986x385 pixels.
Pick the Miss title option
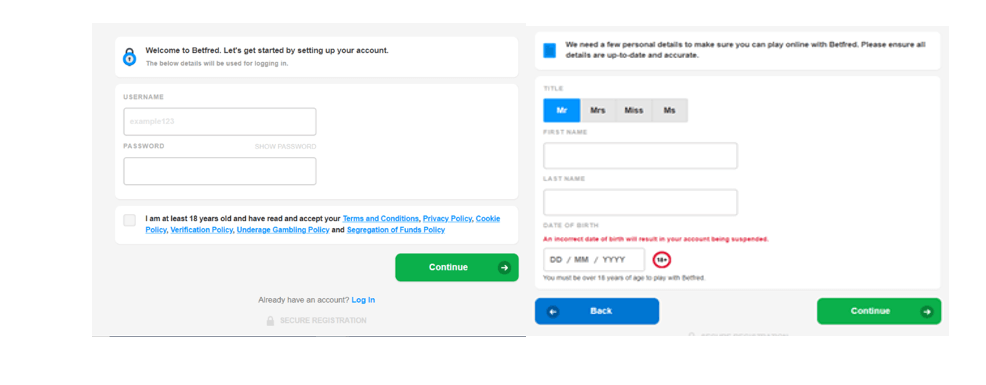click(634, 110)
